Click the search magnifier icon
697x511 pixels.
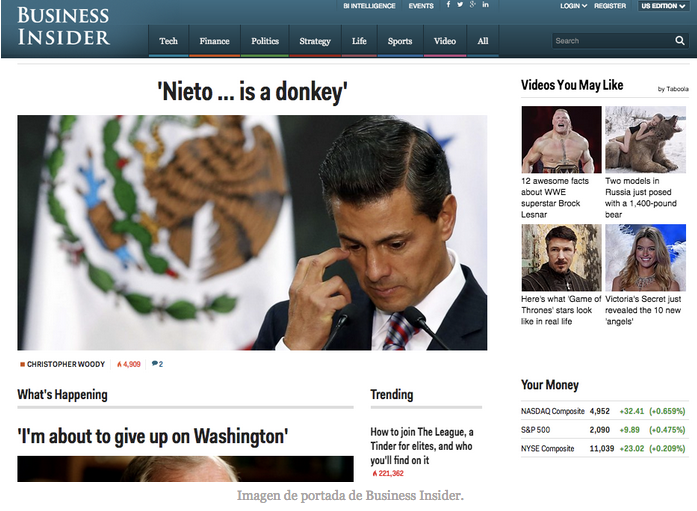coord(680,40)
